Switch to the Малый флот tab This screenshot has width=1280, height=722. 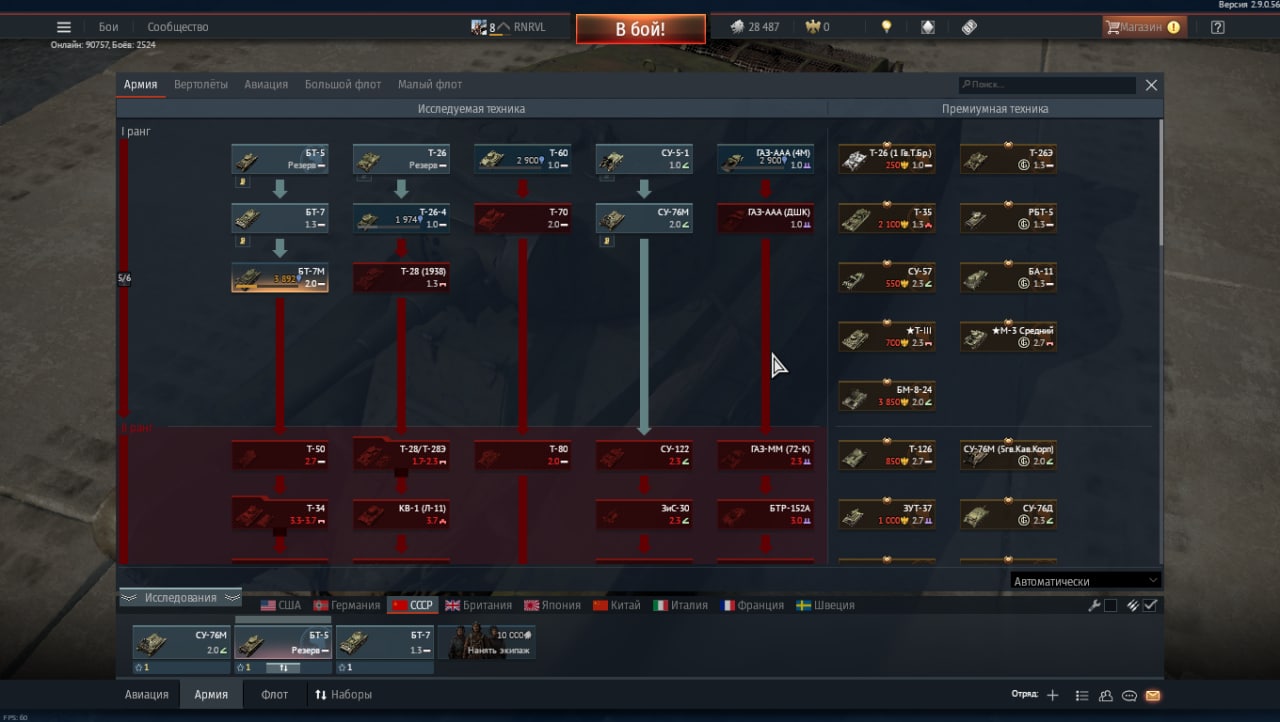tap(430, 84)
